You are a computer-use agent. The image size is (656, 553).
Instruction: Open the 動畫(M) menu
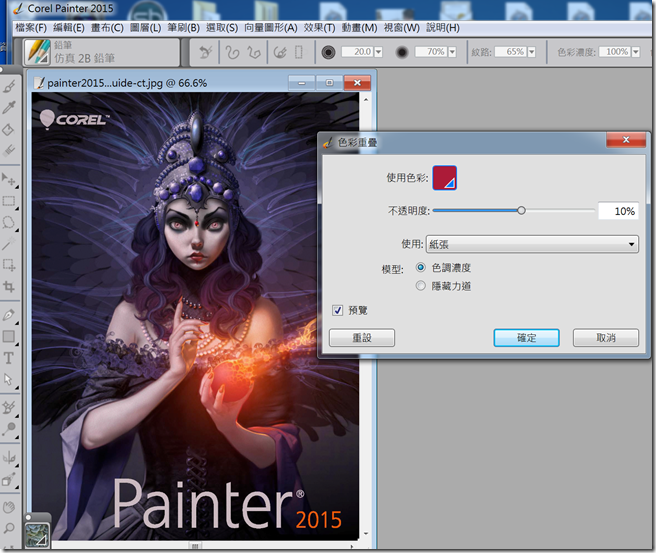[359, 28]
